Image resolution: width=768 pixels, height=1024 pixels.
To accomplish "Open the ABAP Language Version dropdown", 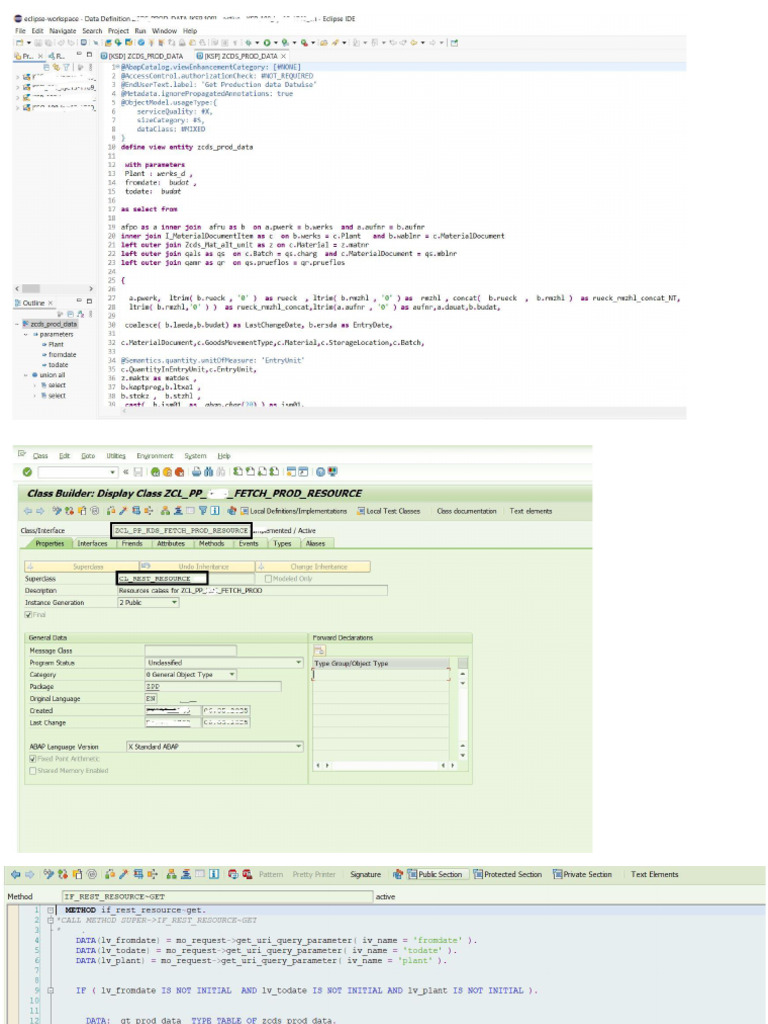I will pyautogui.click(x=298, y=746).
